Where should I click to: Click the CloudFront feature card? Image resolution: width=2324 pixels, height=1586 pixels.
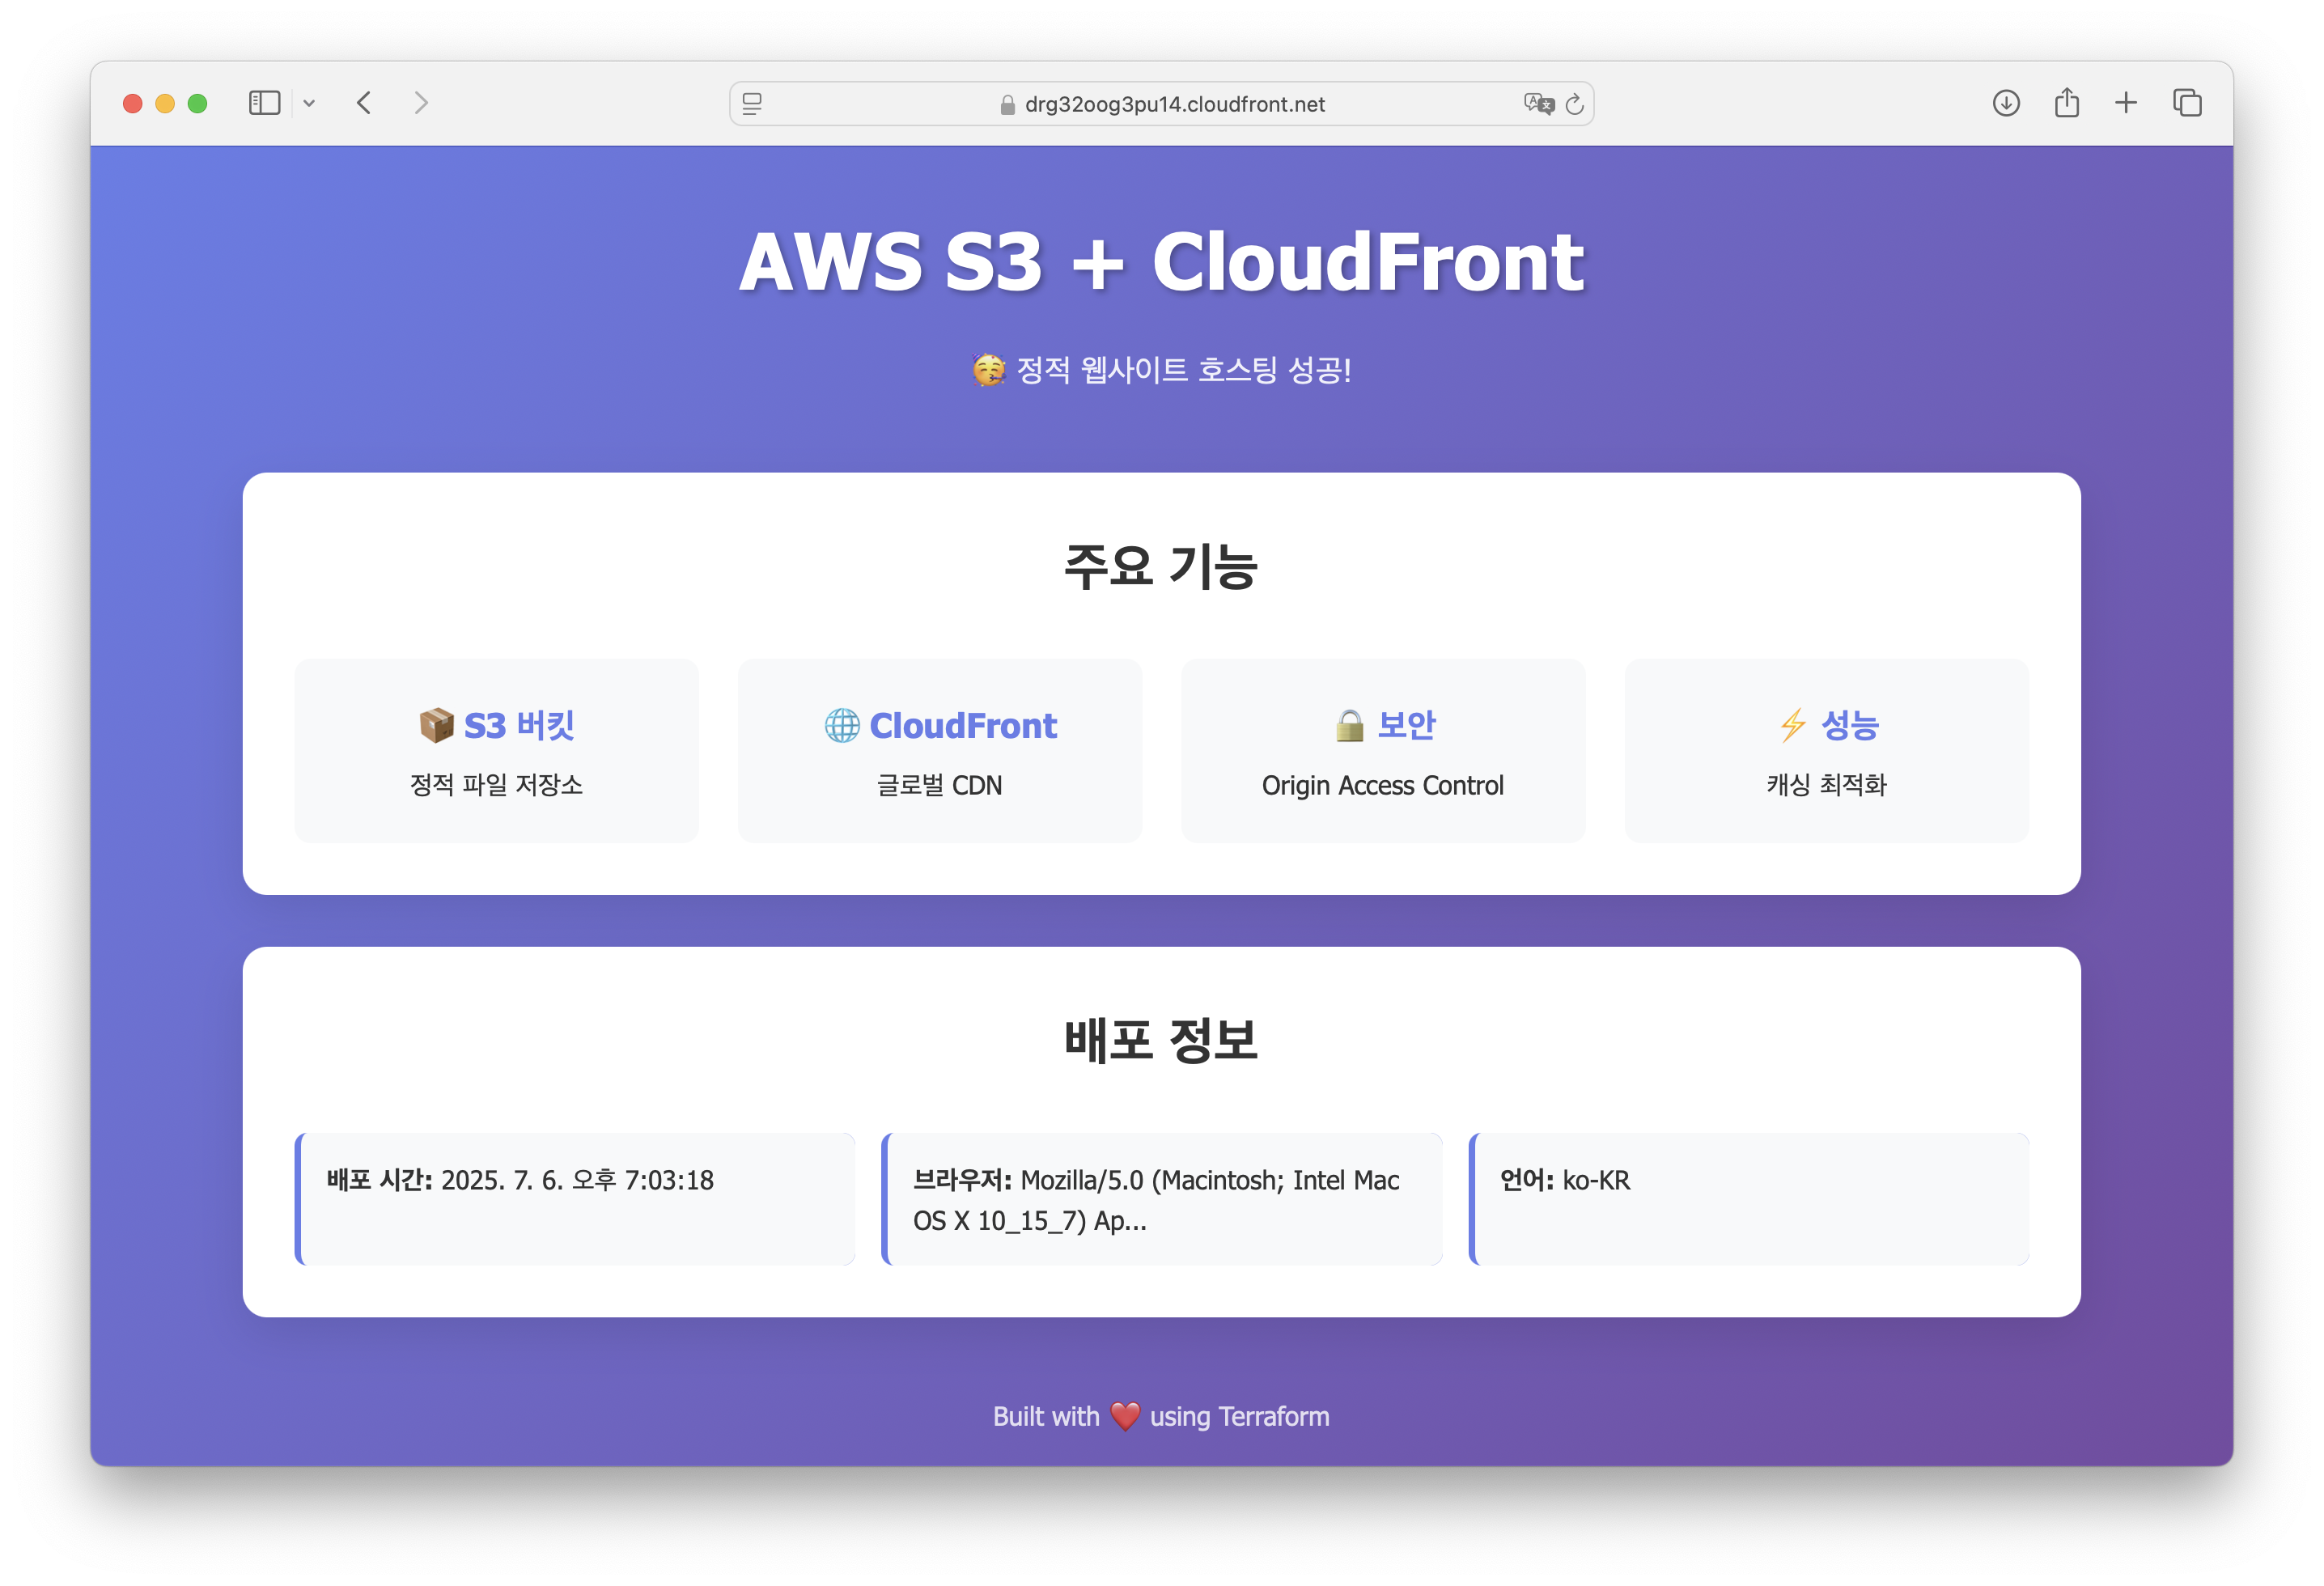click(939, 750)
